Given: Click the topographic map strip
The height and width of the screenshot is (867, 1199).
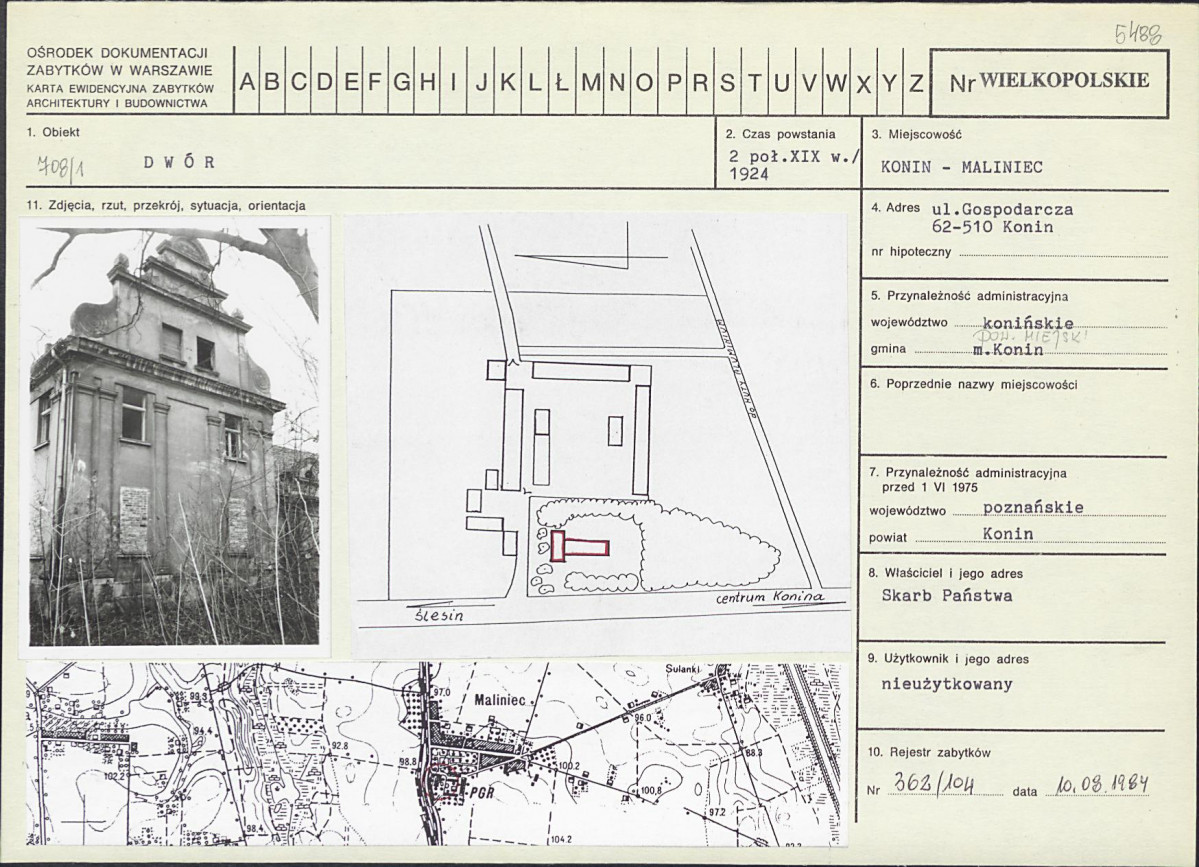Looking at the screenshot, I should (436, 754).
